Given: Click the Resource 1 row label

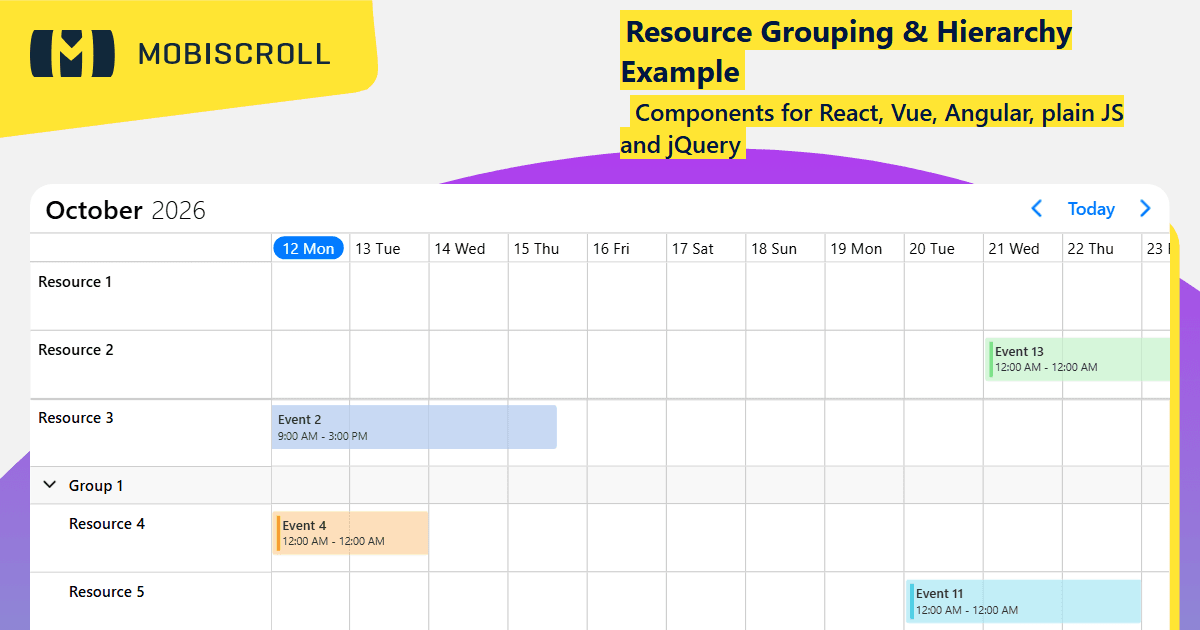Looking at the screenshot, I should (75, 282).
